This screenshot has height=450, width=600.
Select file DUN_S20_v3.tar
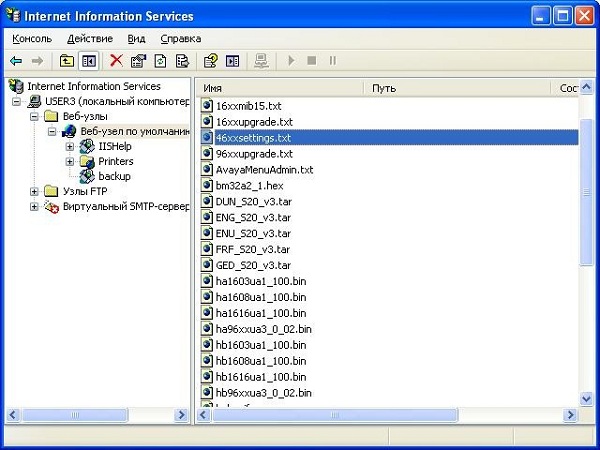254,202
